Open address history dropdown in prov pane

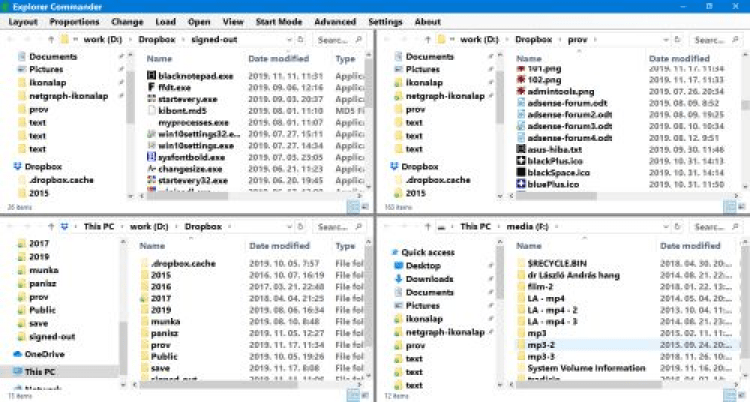pyautogui.click(x=666, y=40)
